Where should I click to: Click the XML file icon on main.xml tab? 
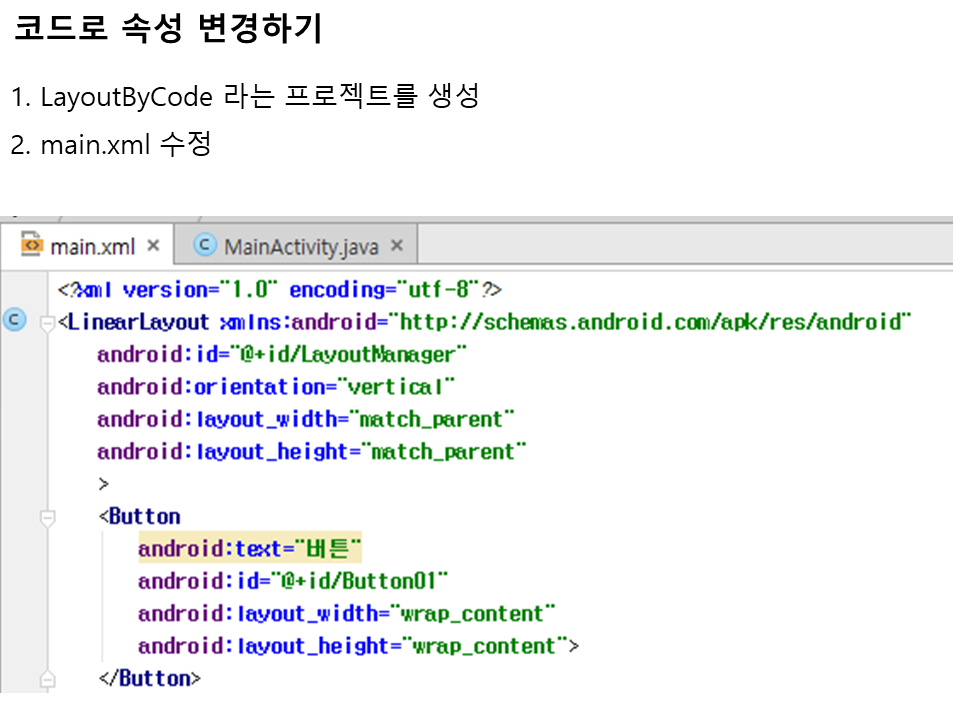(x=32, y=245)
